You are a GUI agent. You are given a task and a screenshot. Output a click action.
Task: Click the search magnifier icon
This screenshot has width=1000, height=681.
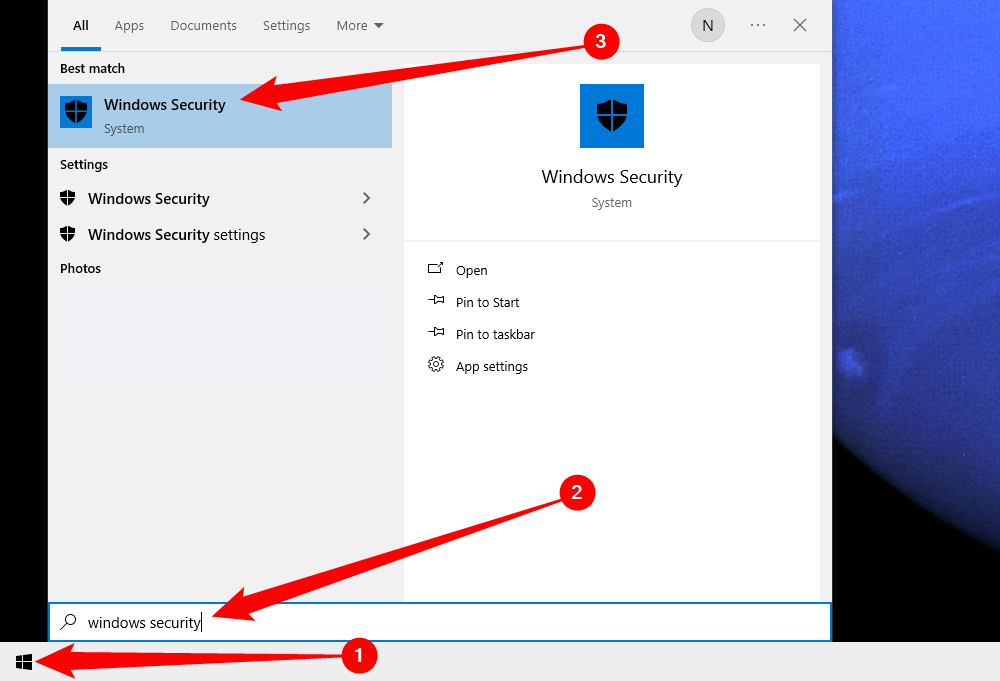(67, 622)
